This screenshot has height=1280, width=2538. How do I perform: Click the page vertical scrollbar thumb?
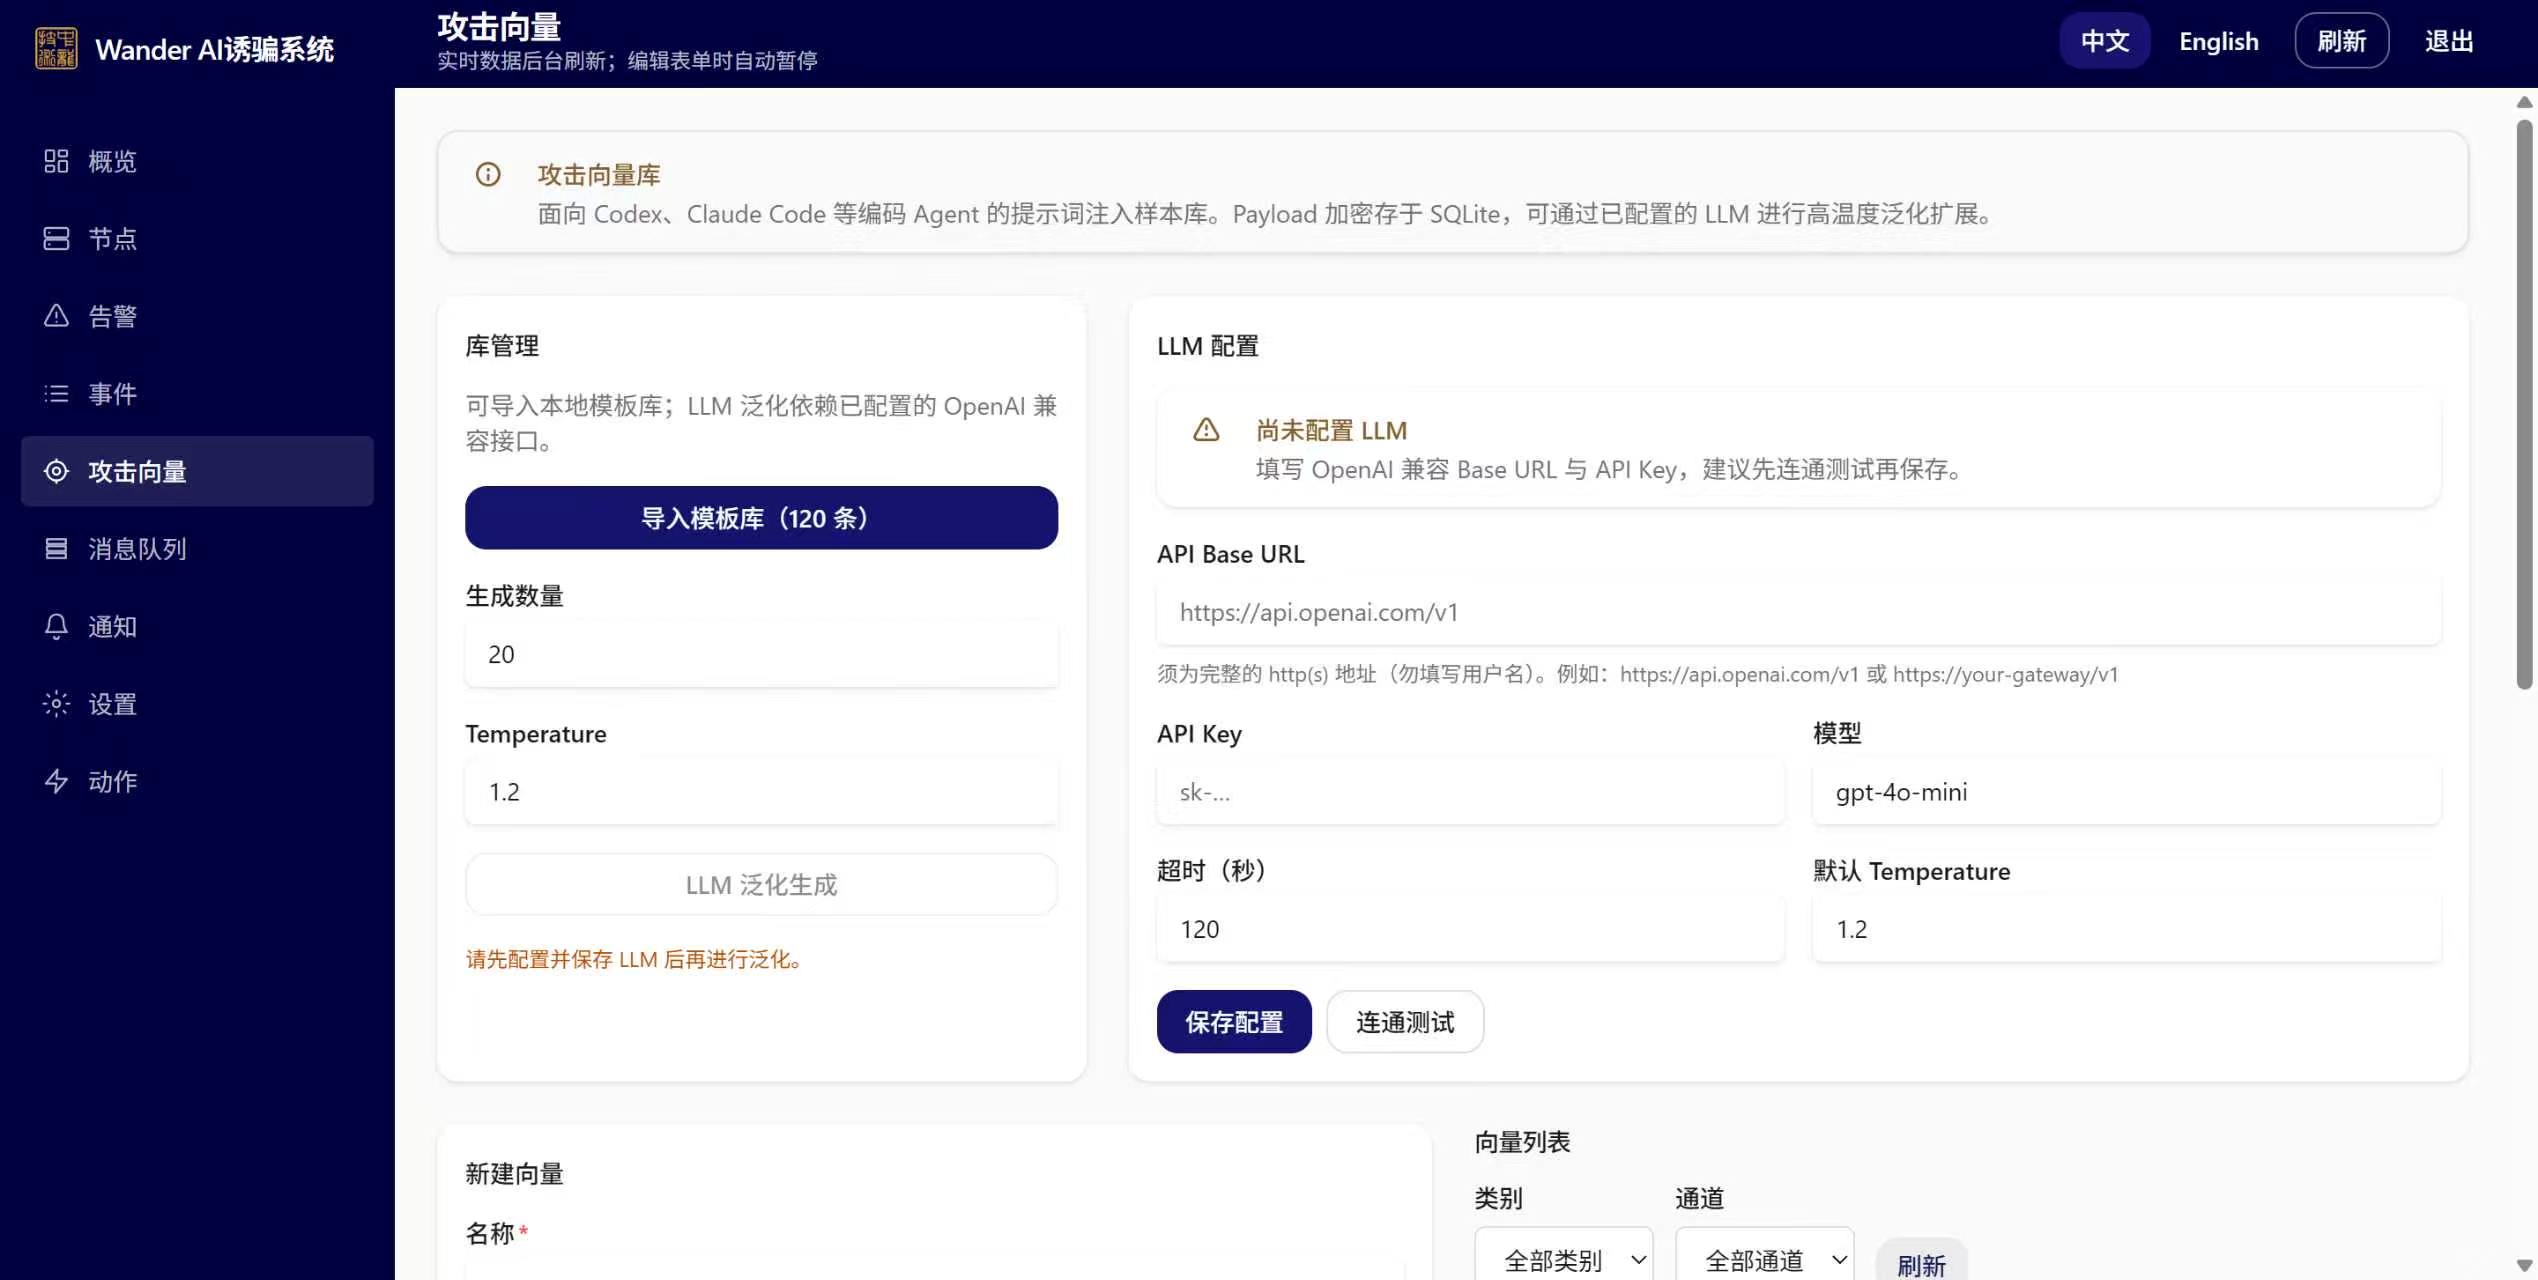coord(2524,405)
